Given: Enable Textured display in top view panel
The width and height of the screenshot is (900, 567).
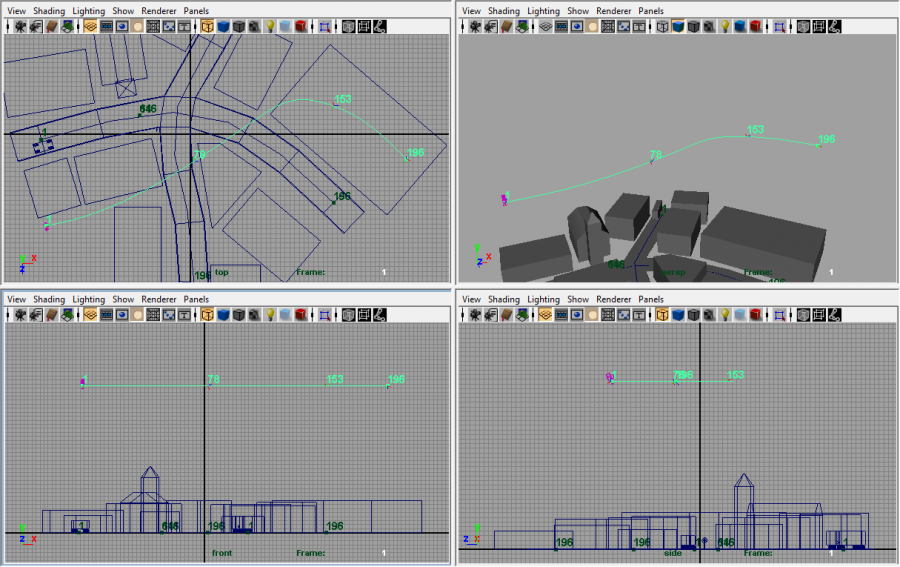Looking at the screenshot, I should [254, 26].
